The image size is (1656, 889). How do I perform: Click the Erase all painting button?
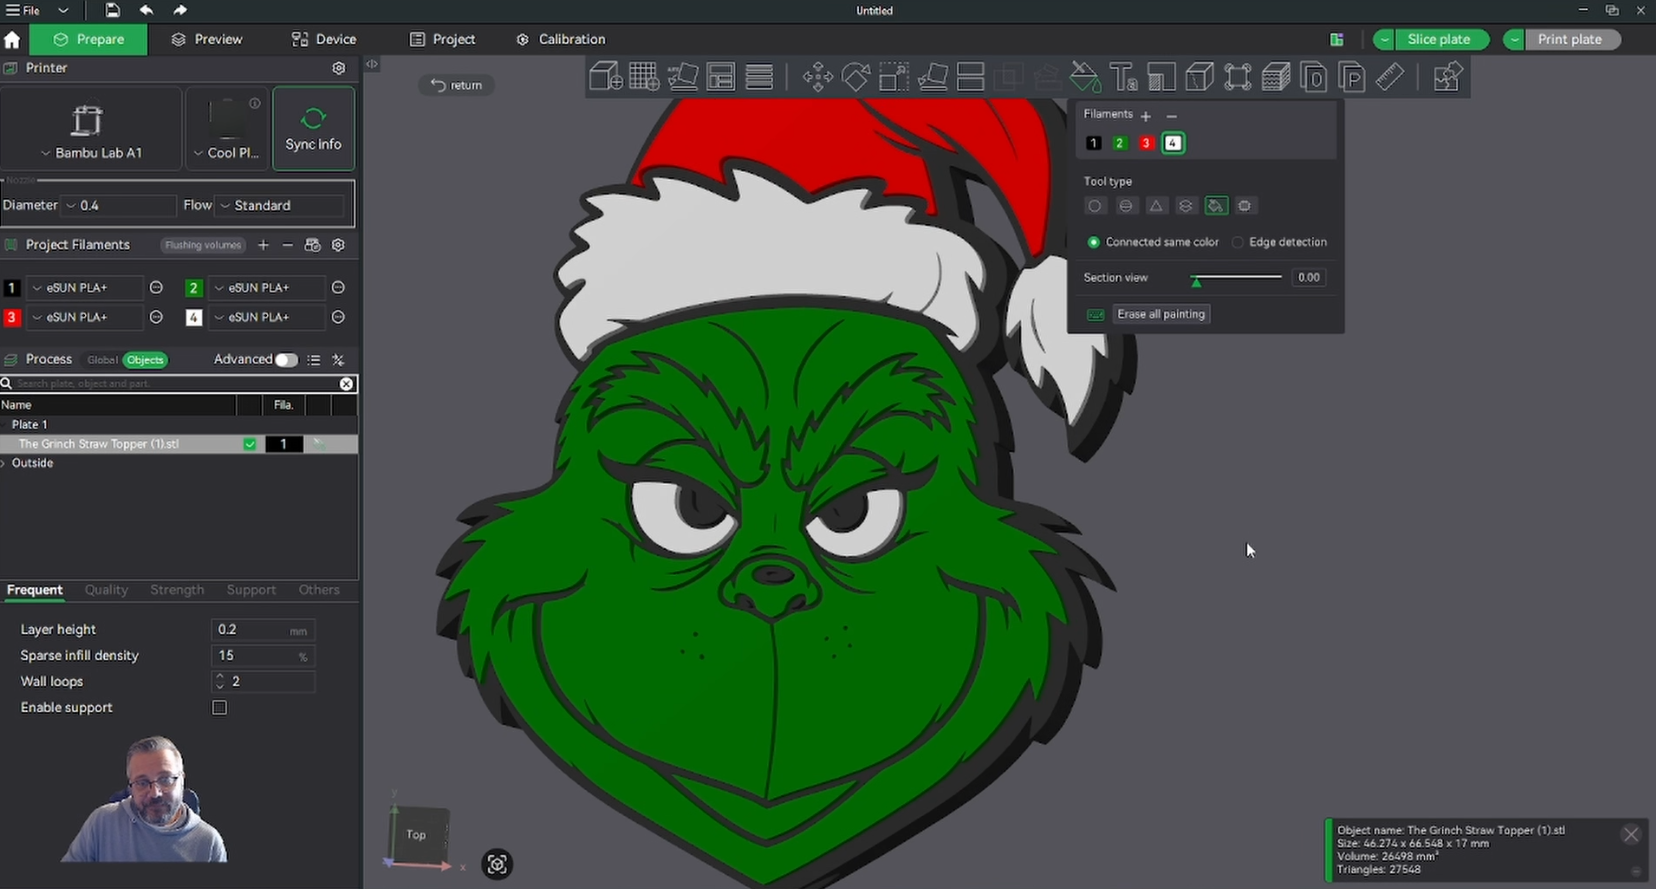click(1160, 314)
